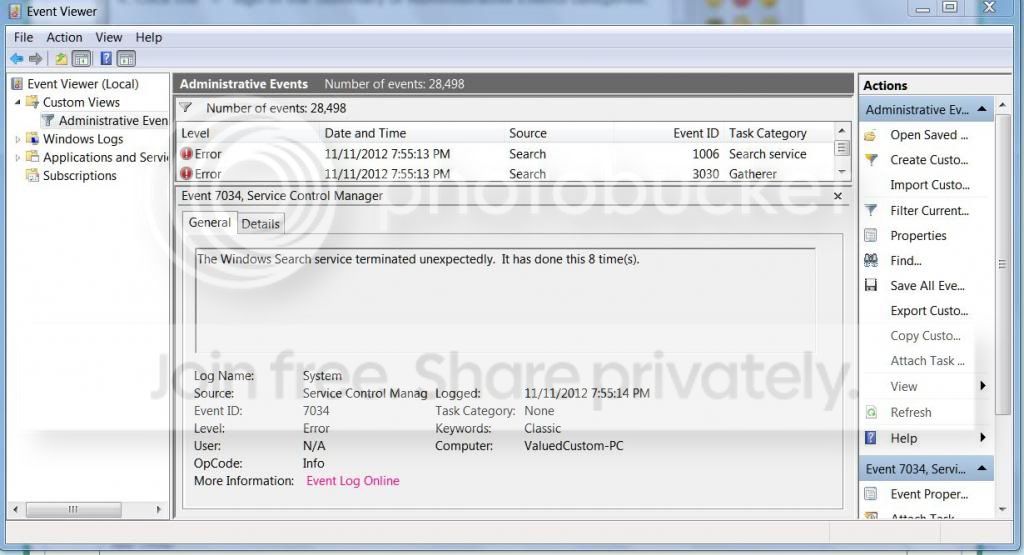
Task: Click the Up one level toolbar icon
Action: coord(61,59)
